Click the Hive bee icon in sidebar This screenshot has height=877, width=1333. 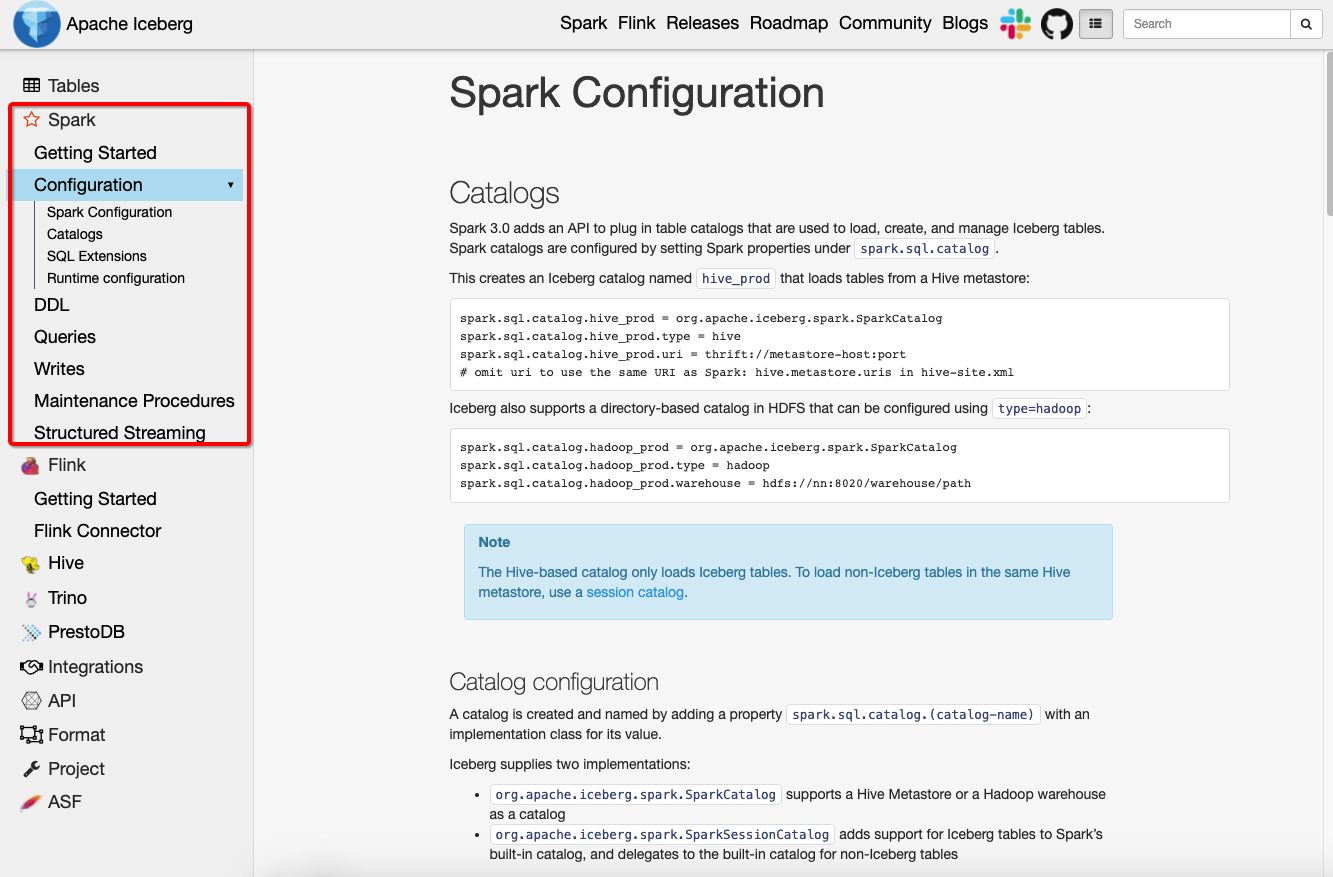coord(31,564)
